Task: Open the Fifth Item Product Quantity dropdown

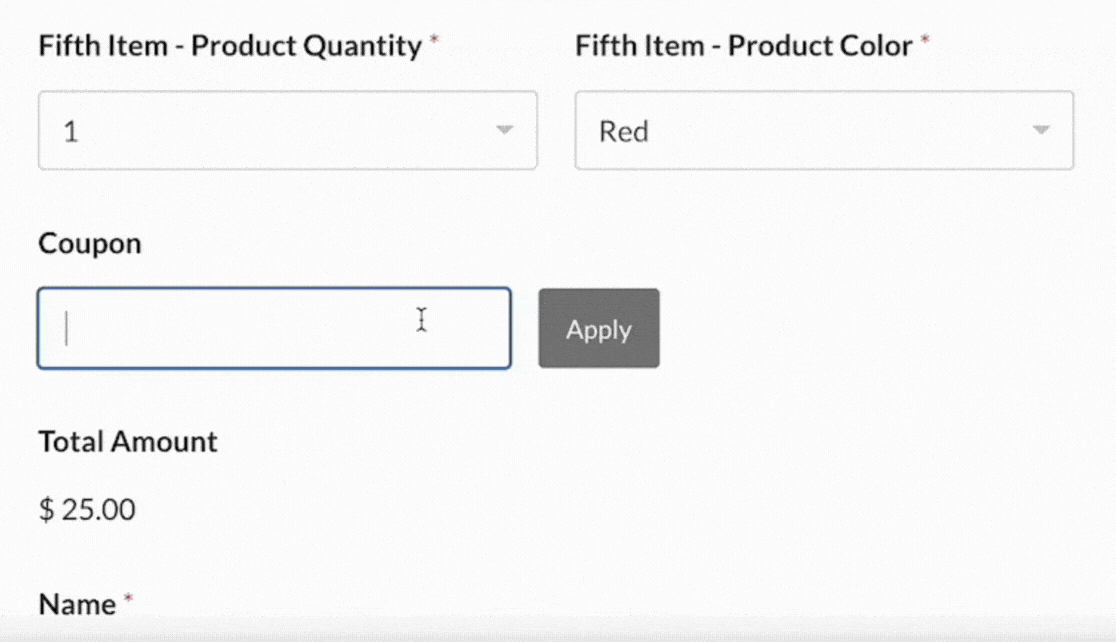Action: 287,131
